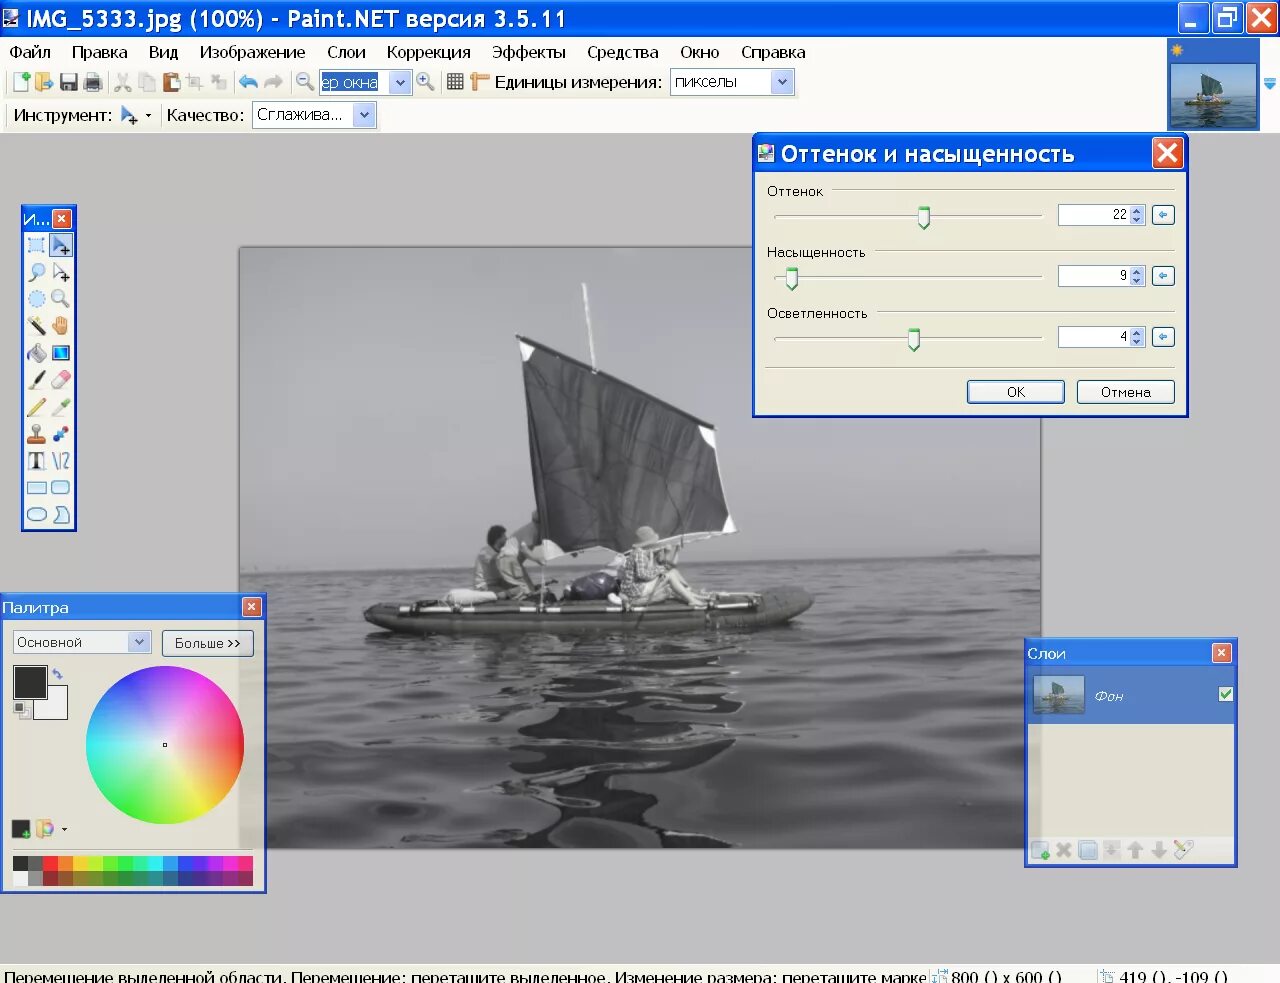Image resolution: width=1280 pixels, height=983 pixels.
Task: Click the Zoom Out toolbar icon
Action: (305, 82)
